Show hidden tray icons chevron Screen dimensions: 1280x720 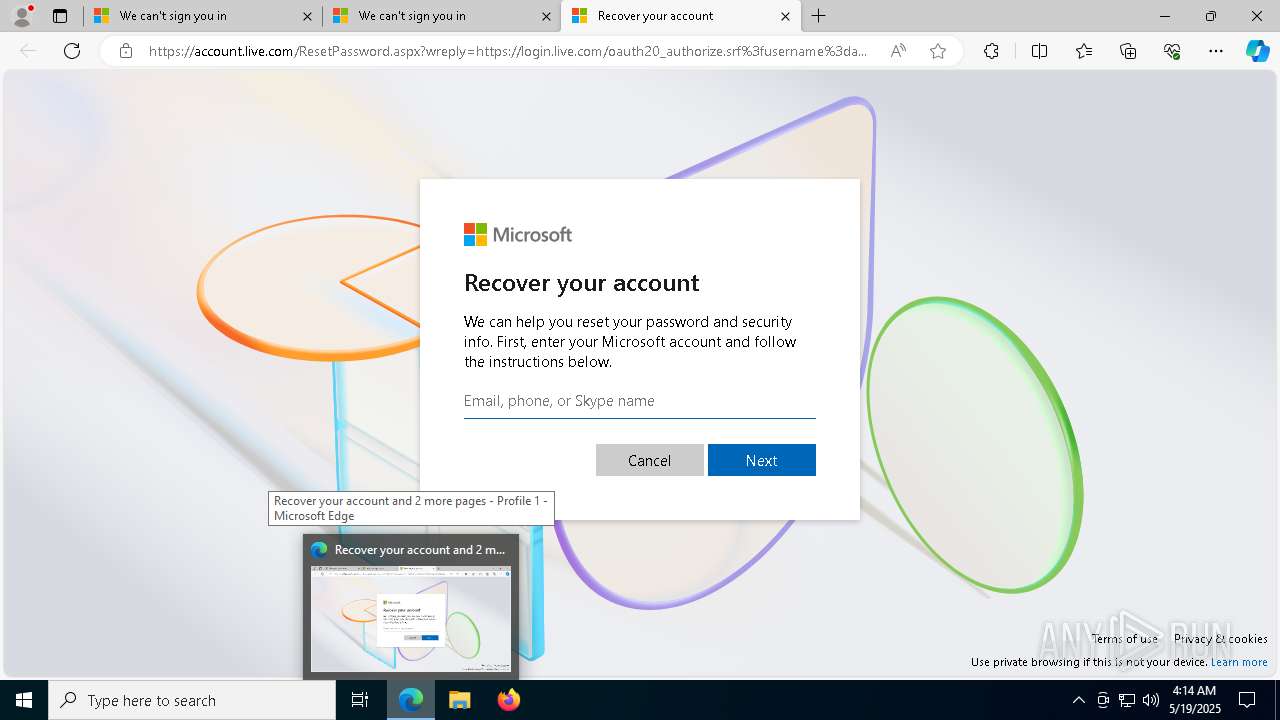point(1078,700)
